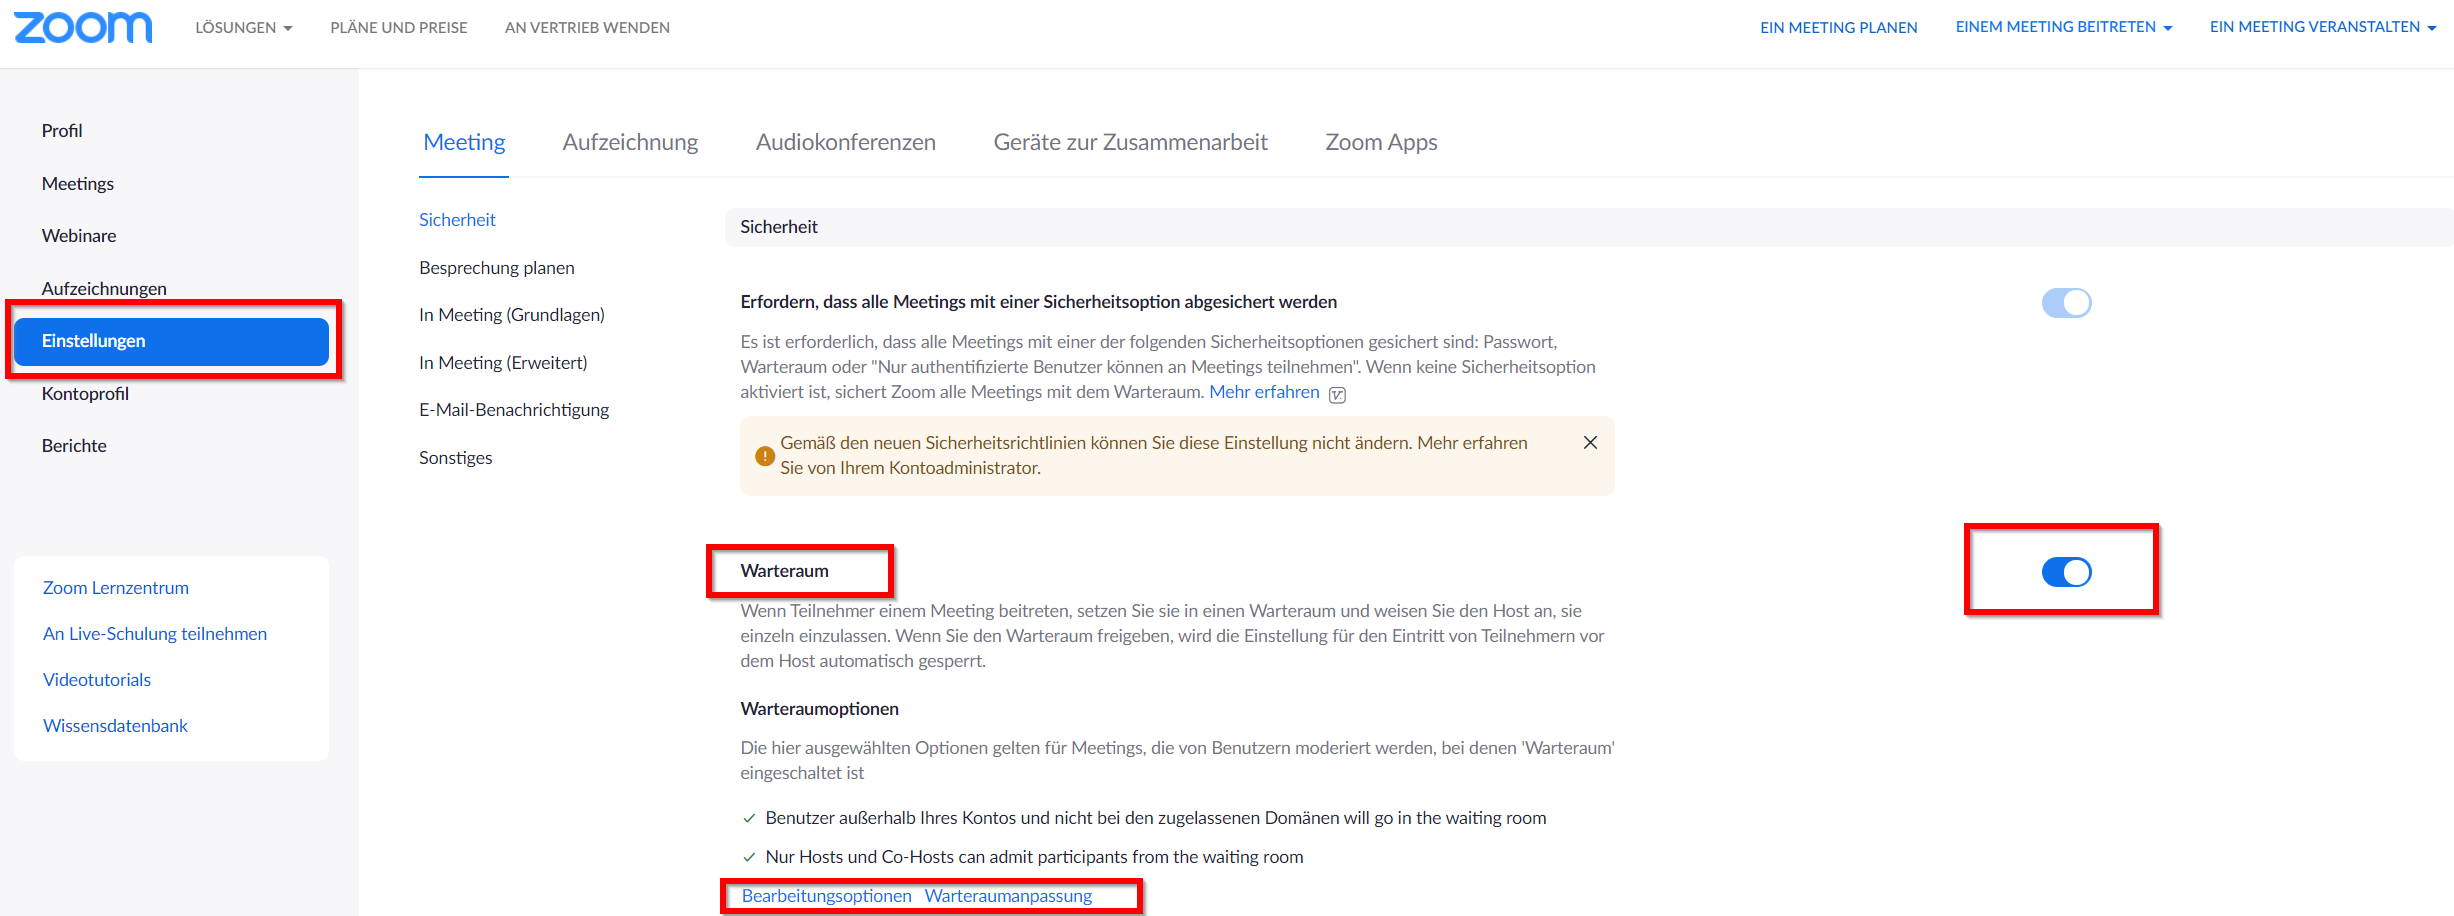Click Ein Meeting planen link
This screenshot has width=2454, height=916.
pos(1838,28)
